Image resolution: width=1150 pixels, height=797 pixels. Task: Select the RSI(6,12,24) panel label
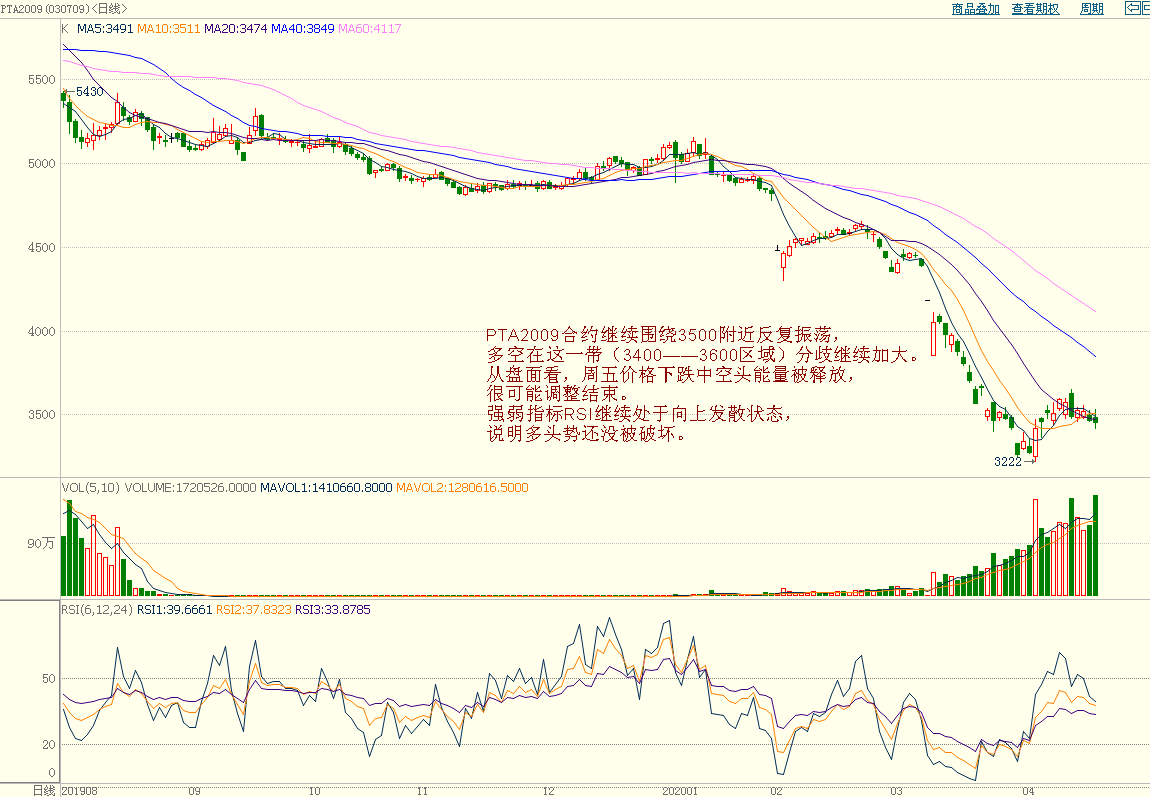[x=97, y=609]
